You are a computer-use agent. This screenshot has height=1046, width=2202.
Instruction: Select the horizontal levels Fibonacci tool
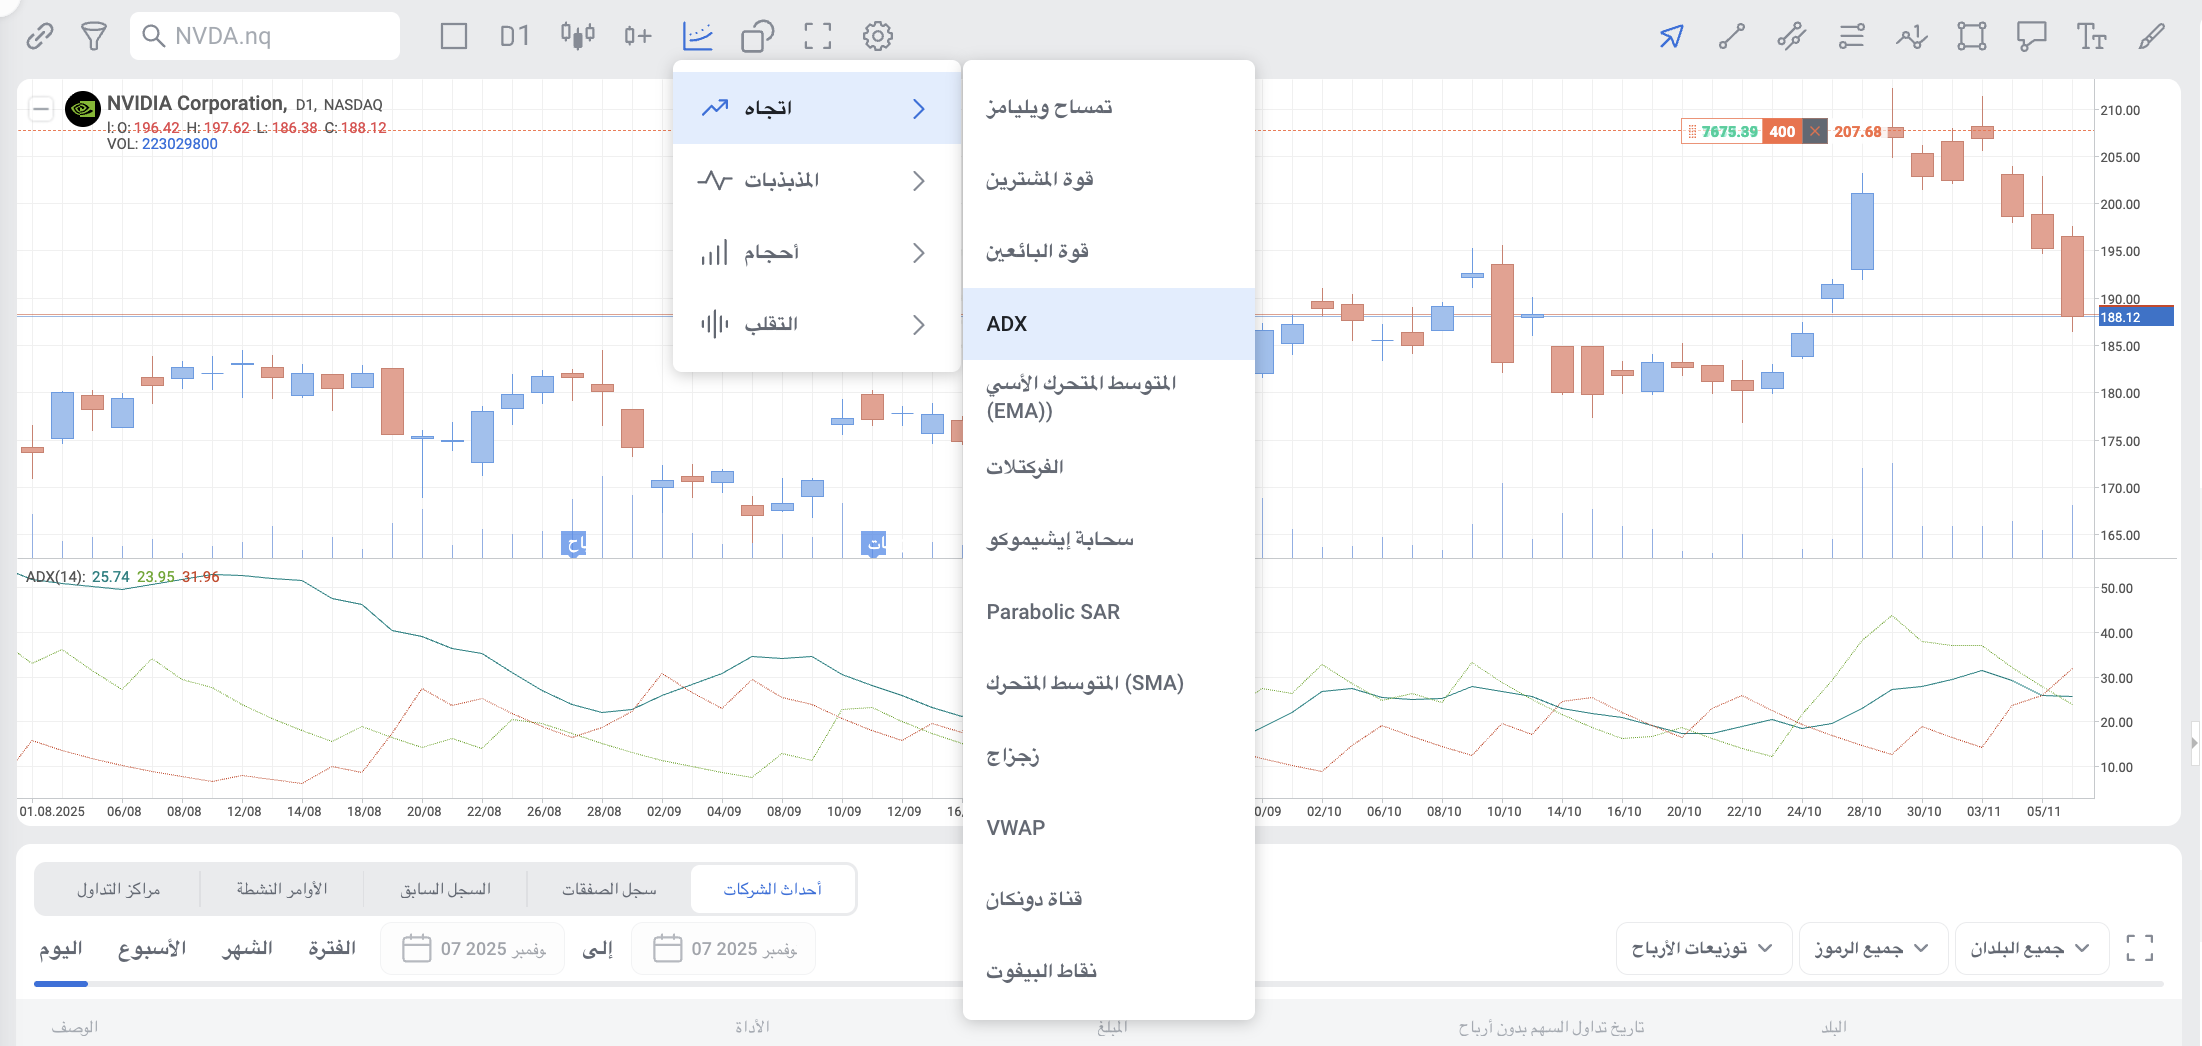[x=1851, y=37]
